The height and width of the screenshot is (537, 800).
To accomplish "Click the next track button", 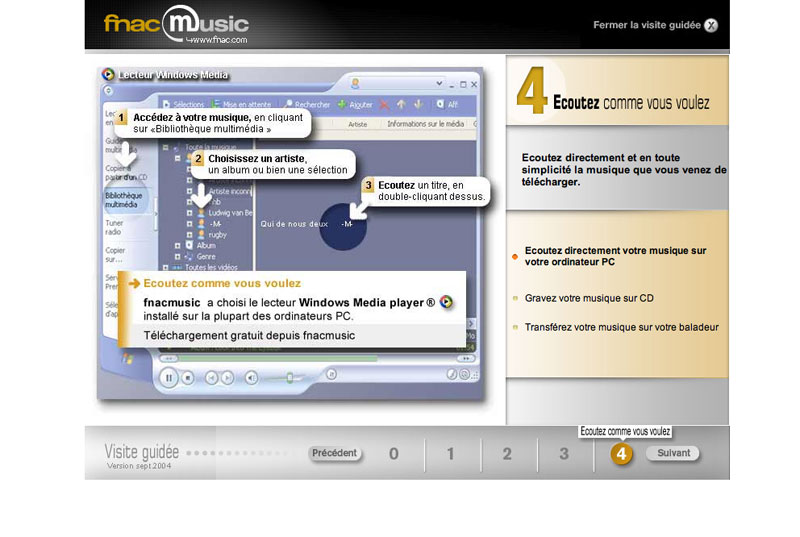I will pos(228,378).
